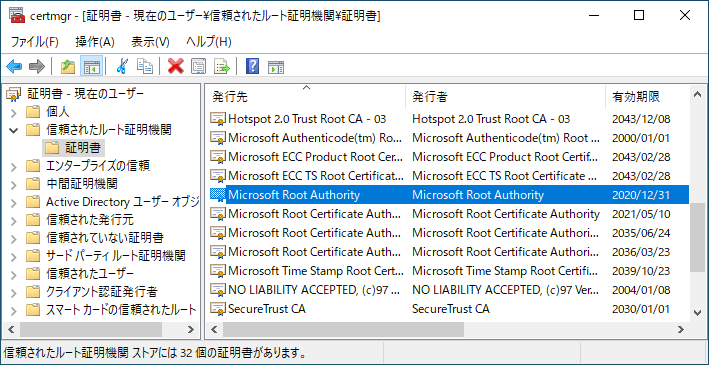Click certificate icon of Microsoft Root Authority
The width and height of the screenshot is (709, 365).
coord(217,195)
